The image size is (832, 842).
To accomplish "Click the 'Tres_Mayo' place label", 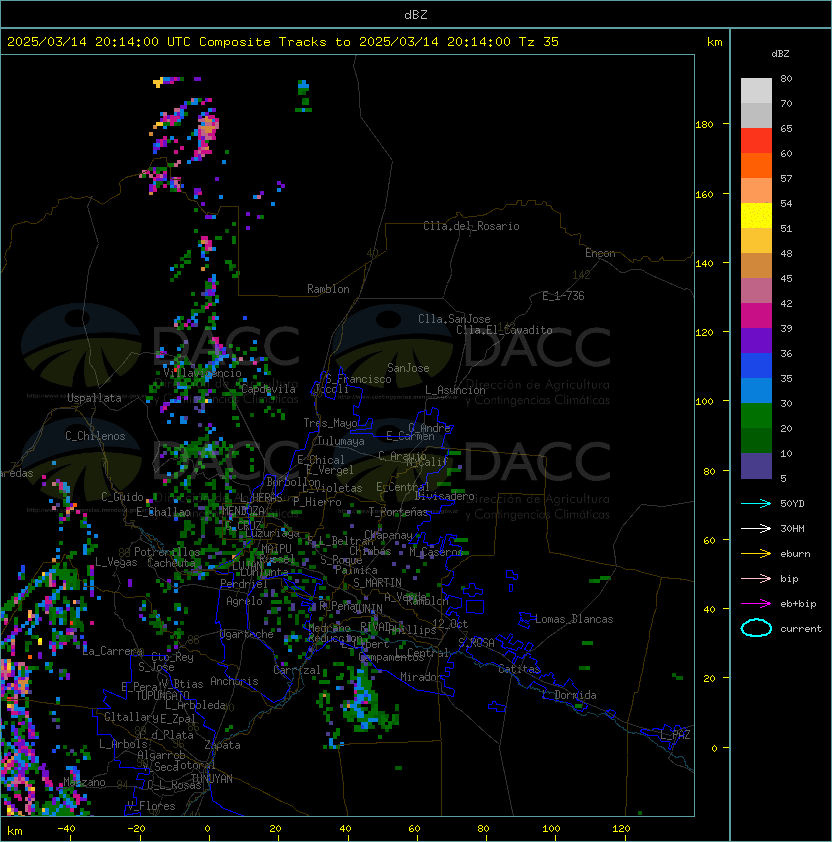I will (330, 423).
